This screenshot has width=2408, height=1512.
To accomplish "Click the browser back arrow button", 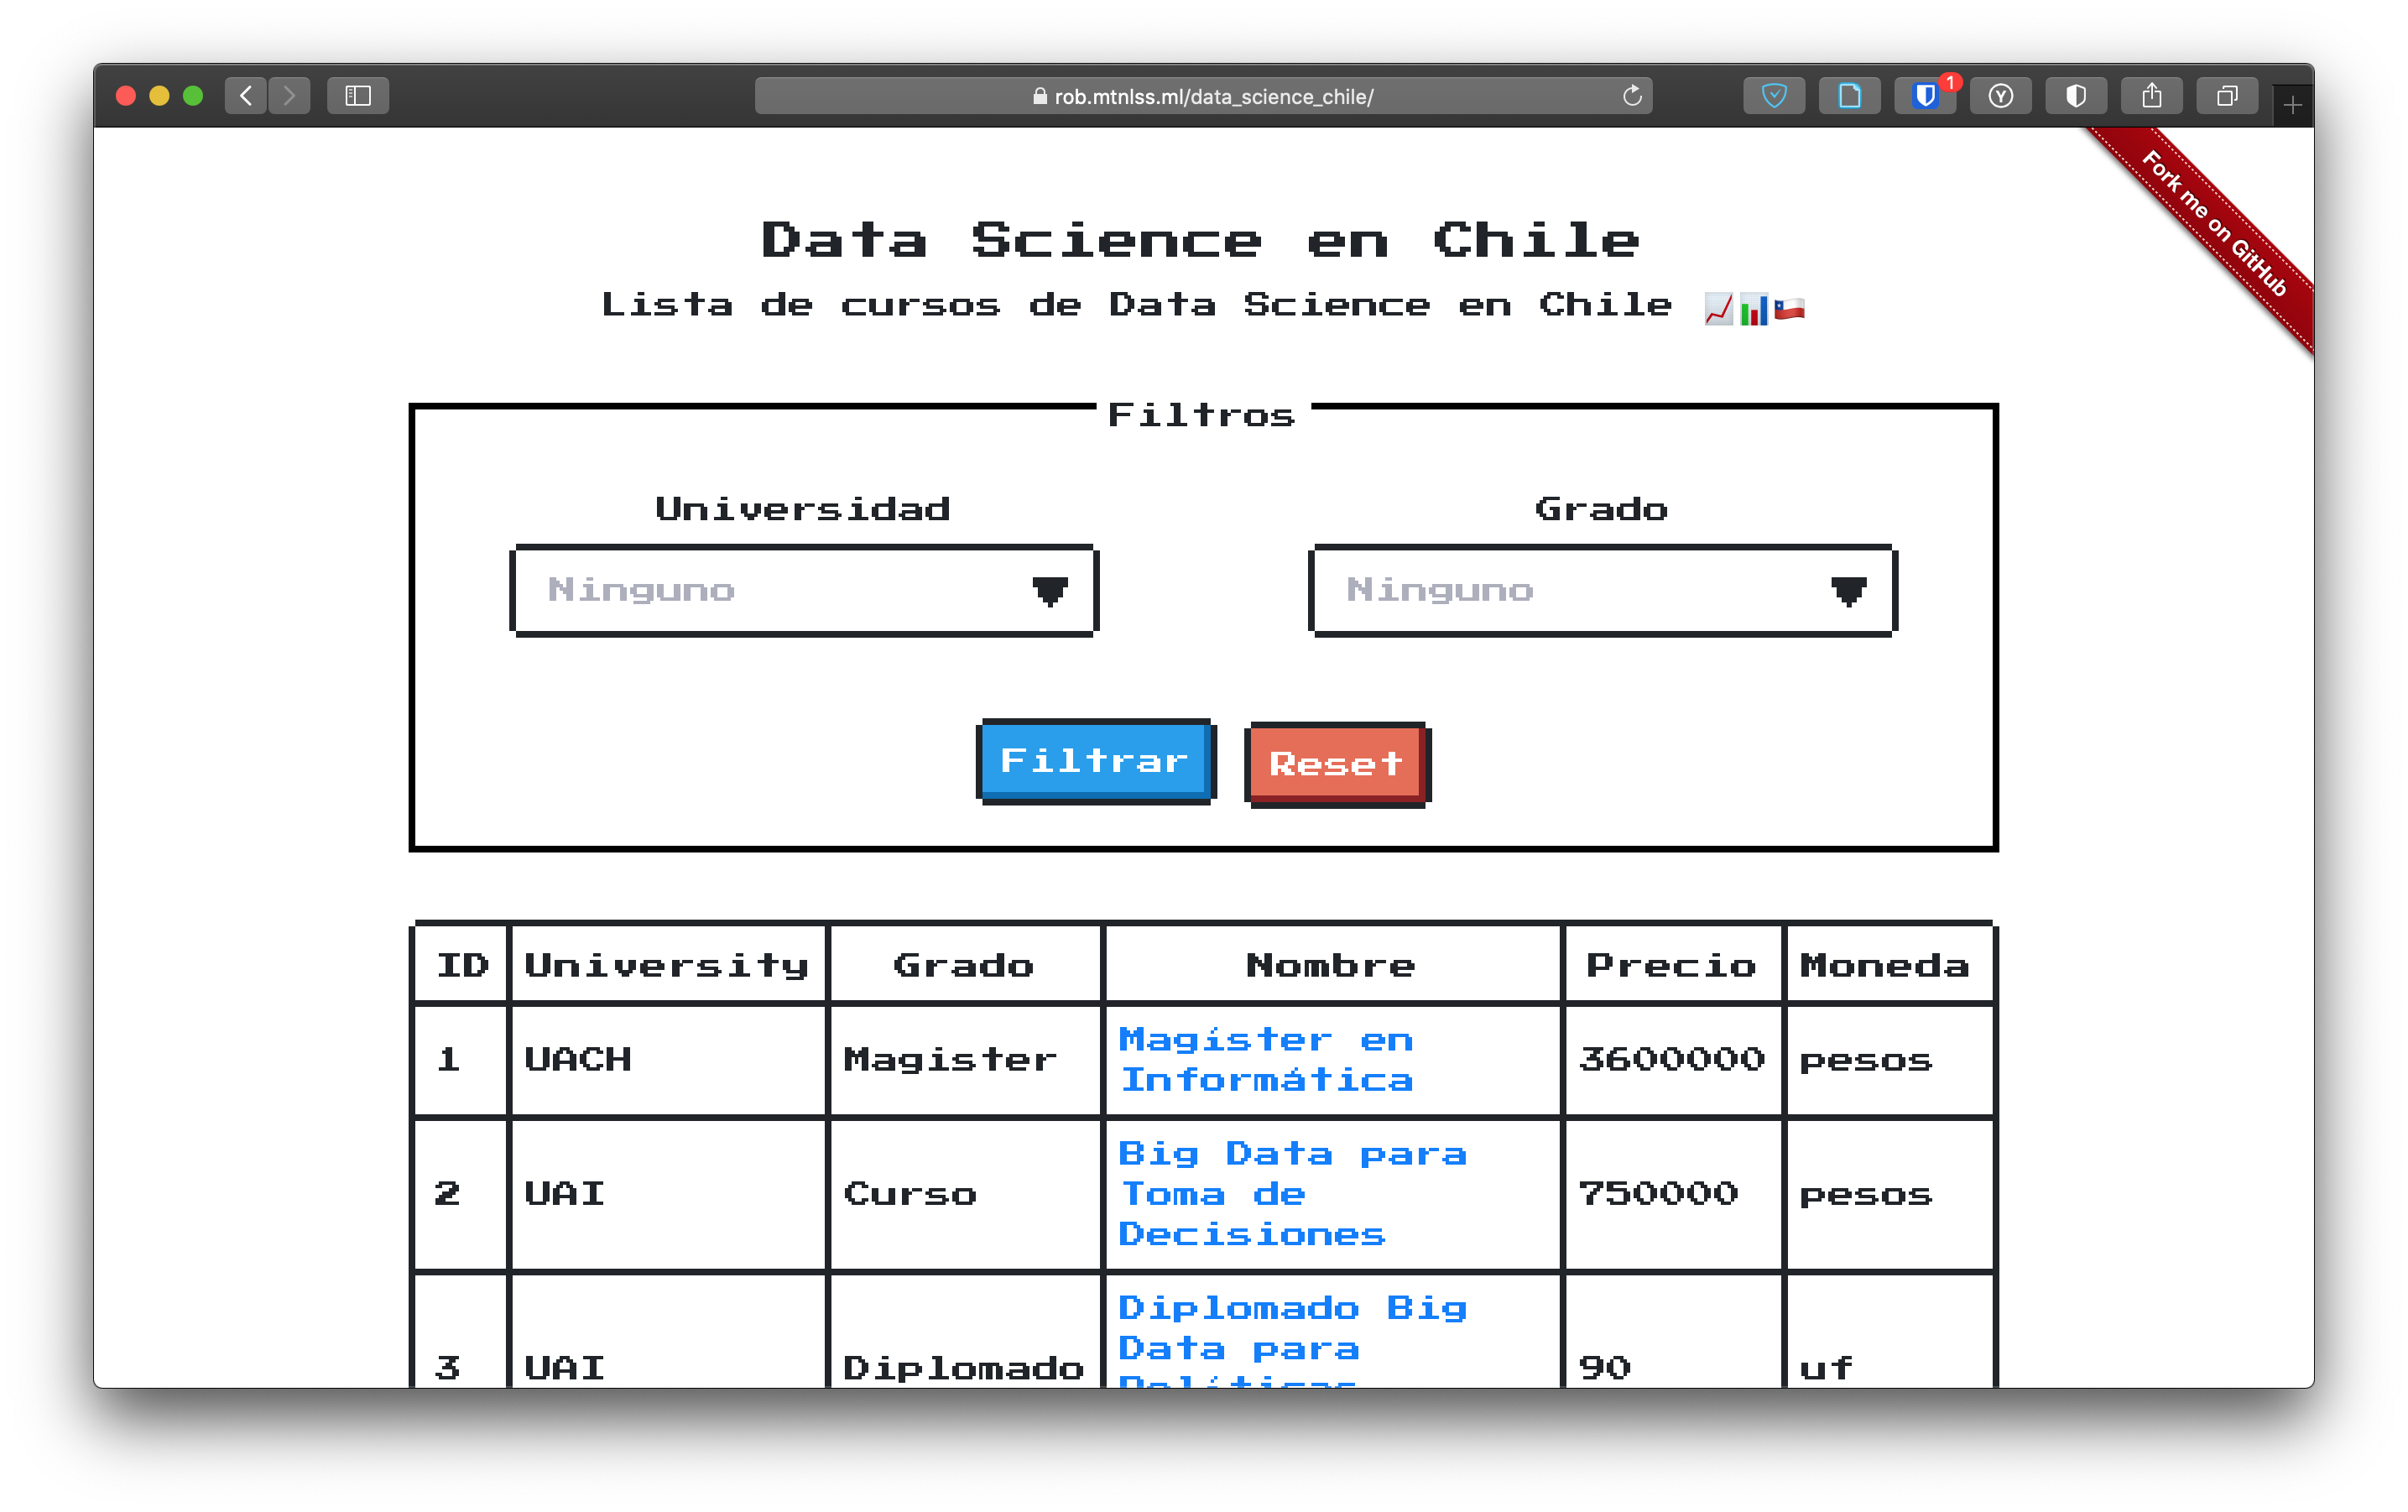I will click(x=246, y=96).
